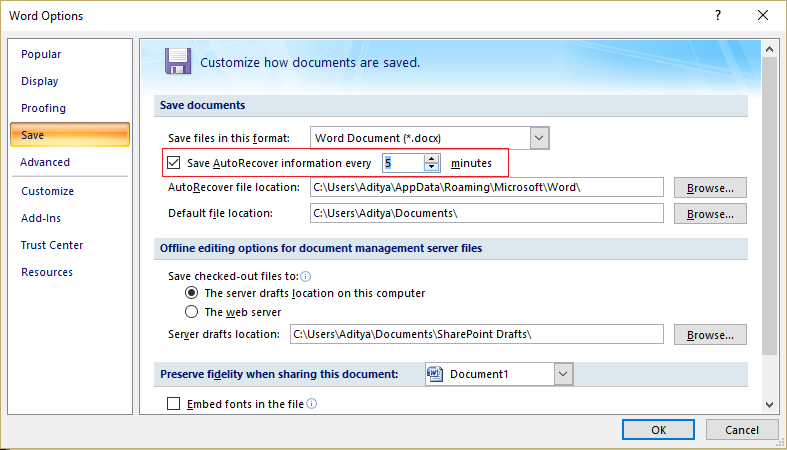Click the floppy disk save icon
787x450 pixels.
click(x=178, y=61)
